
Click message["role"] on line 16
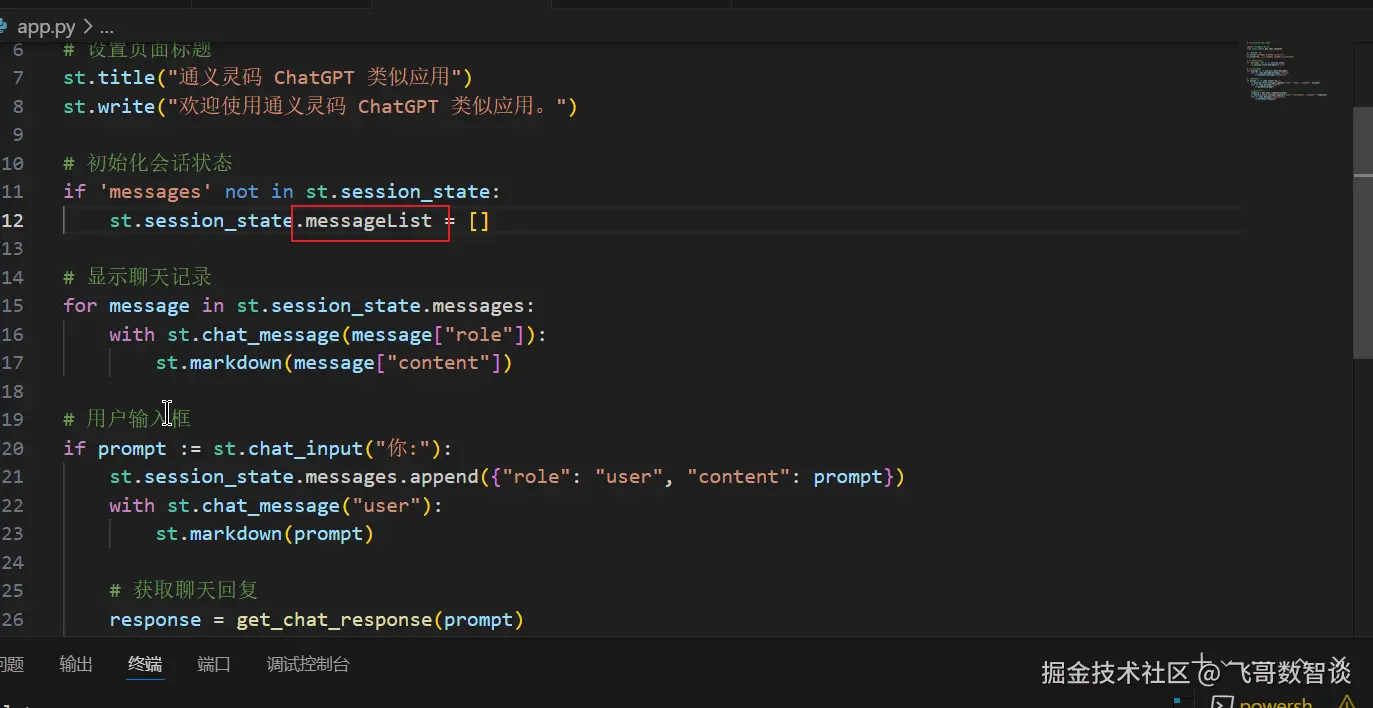(x=438, y=334)
